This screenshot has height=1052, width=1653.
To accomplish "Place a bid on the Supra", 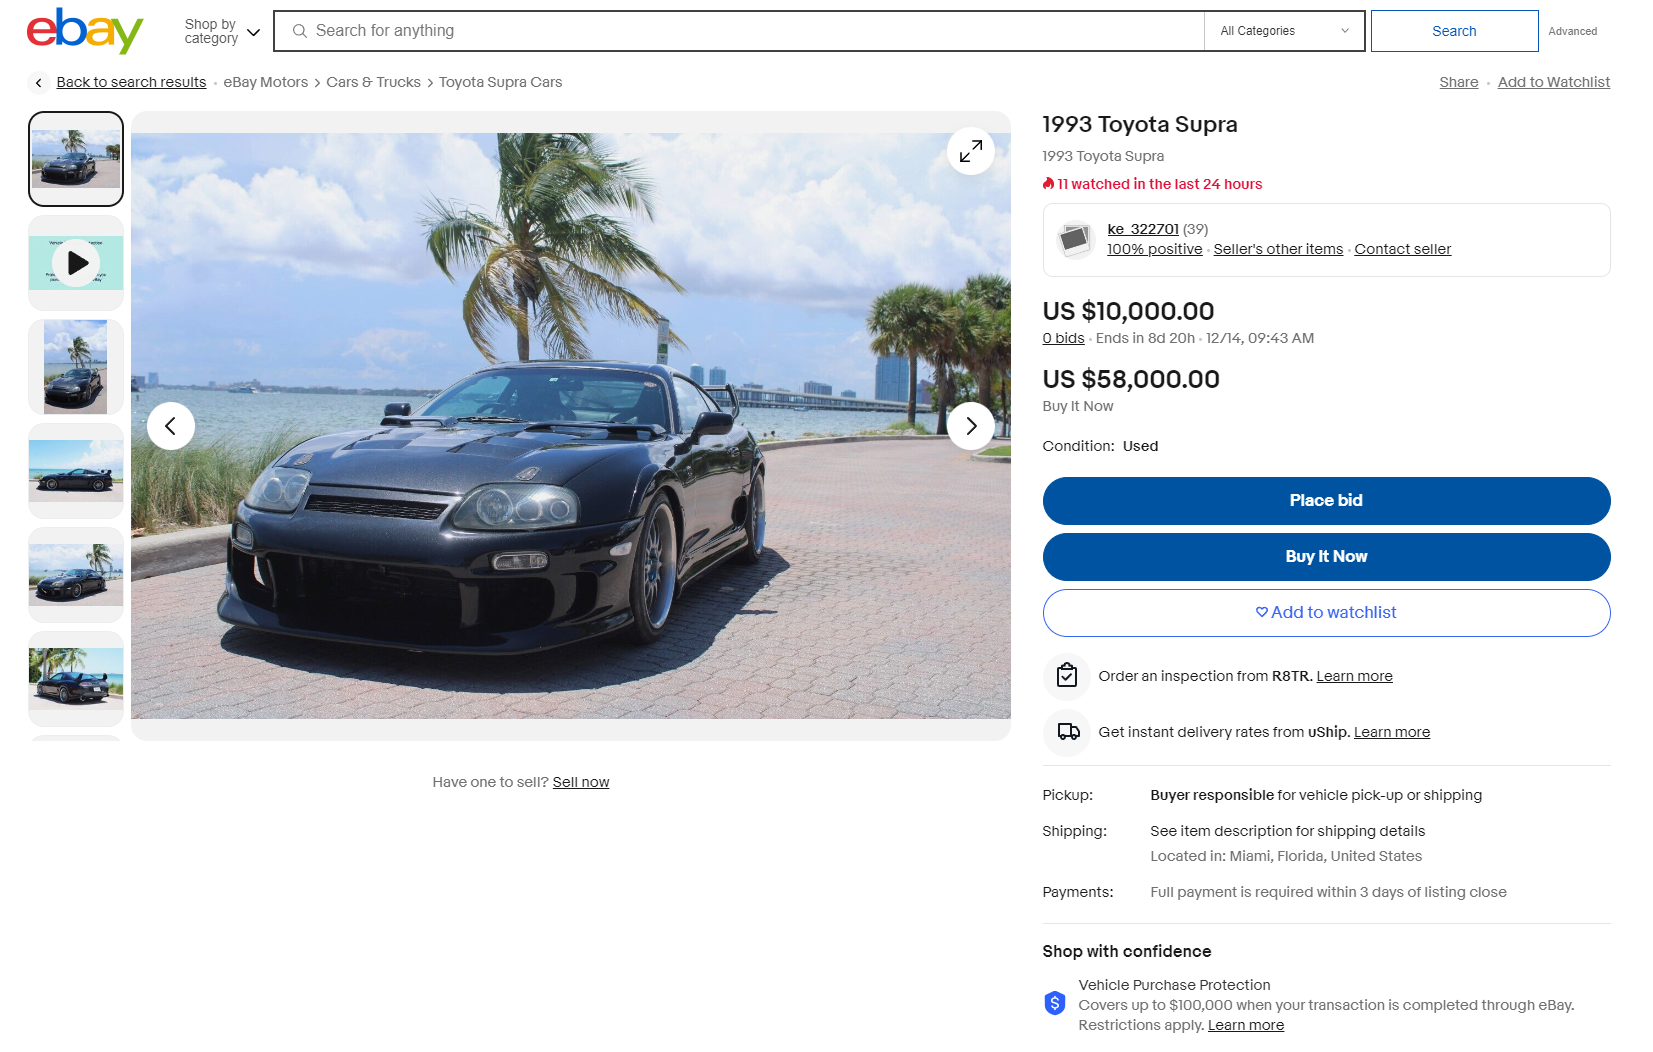I will pyautogui.click(x=1326, y=501).
